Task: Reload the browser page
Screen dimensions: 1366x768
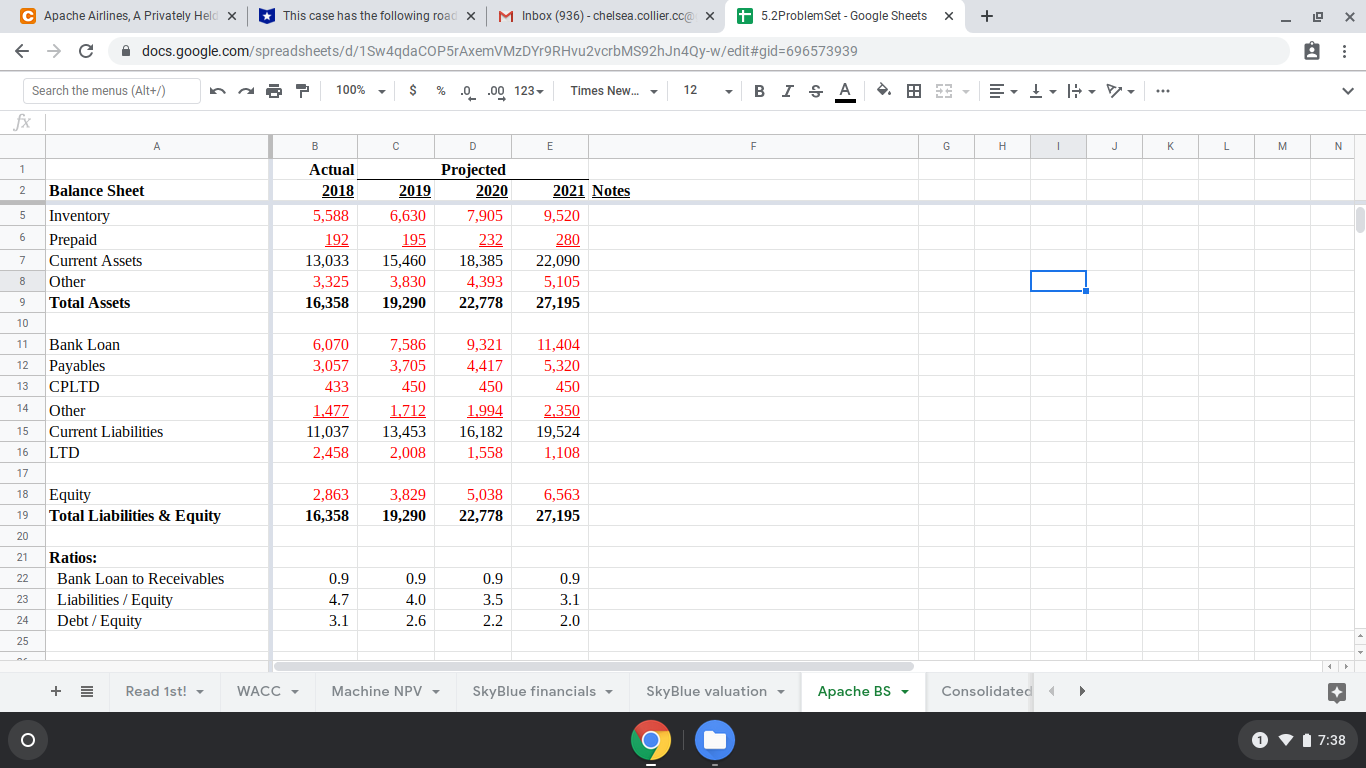Action: [x=86, y=51]
